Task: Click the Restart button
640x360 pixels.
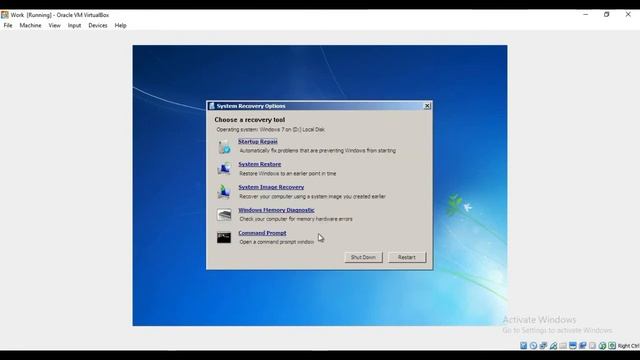Action: click(407, 257)
